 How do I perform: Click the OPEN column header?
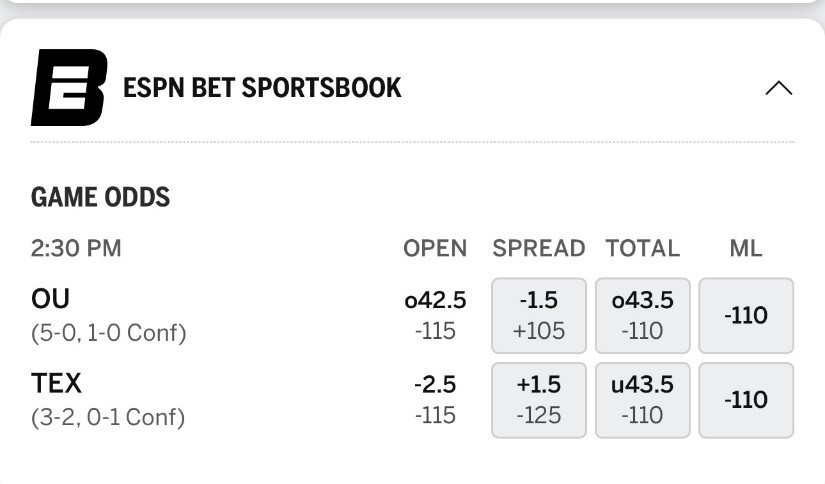(435, 249)
